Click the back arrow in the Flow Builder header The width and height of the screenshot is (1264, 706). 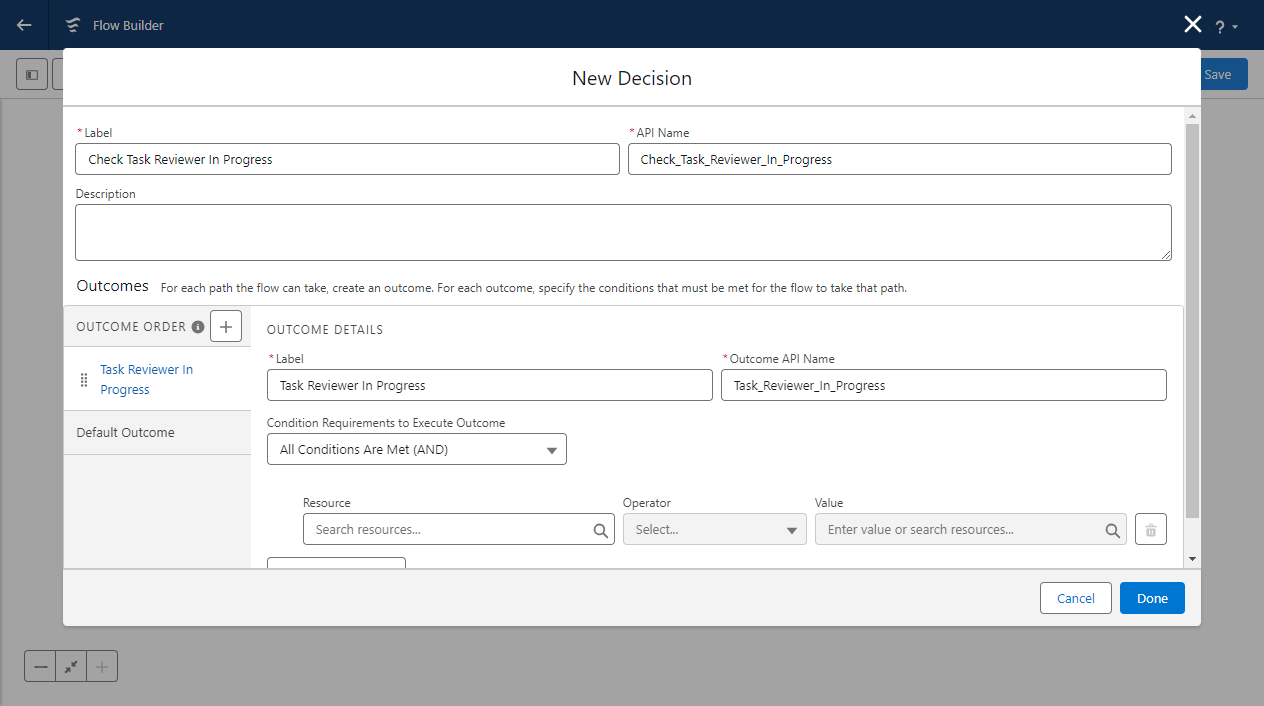point(22,24)
